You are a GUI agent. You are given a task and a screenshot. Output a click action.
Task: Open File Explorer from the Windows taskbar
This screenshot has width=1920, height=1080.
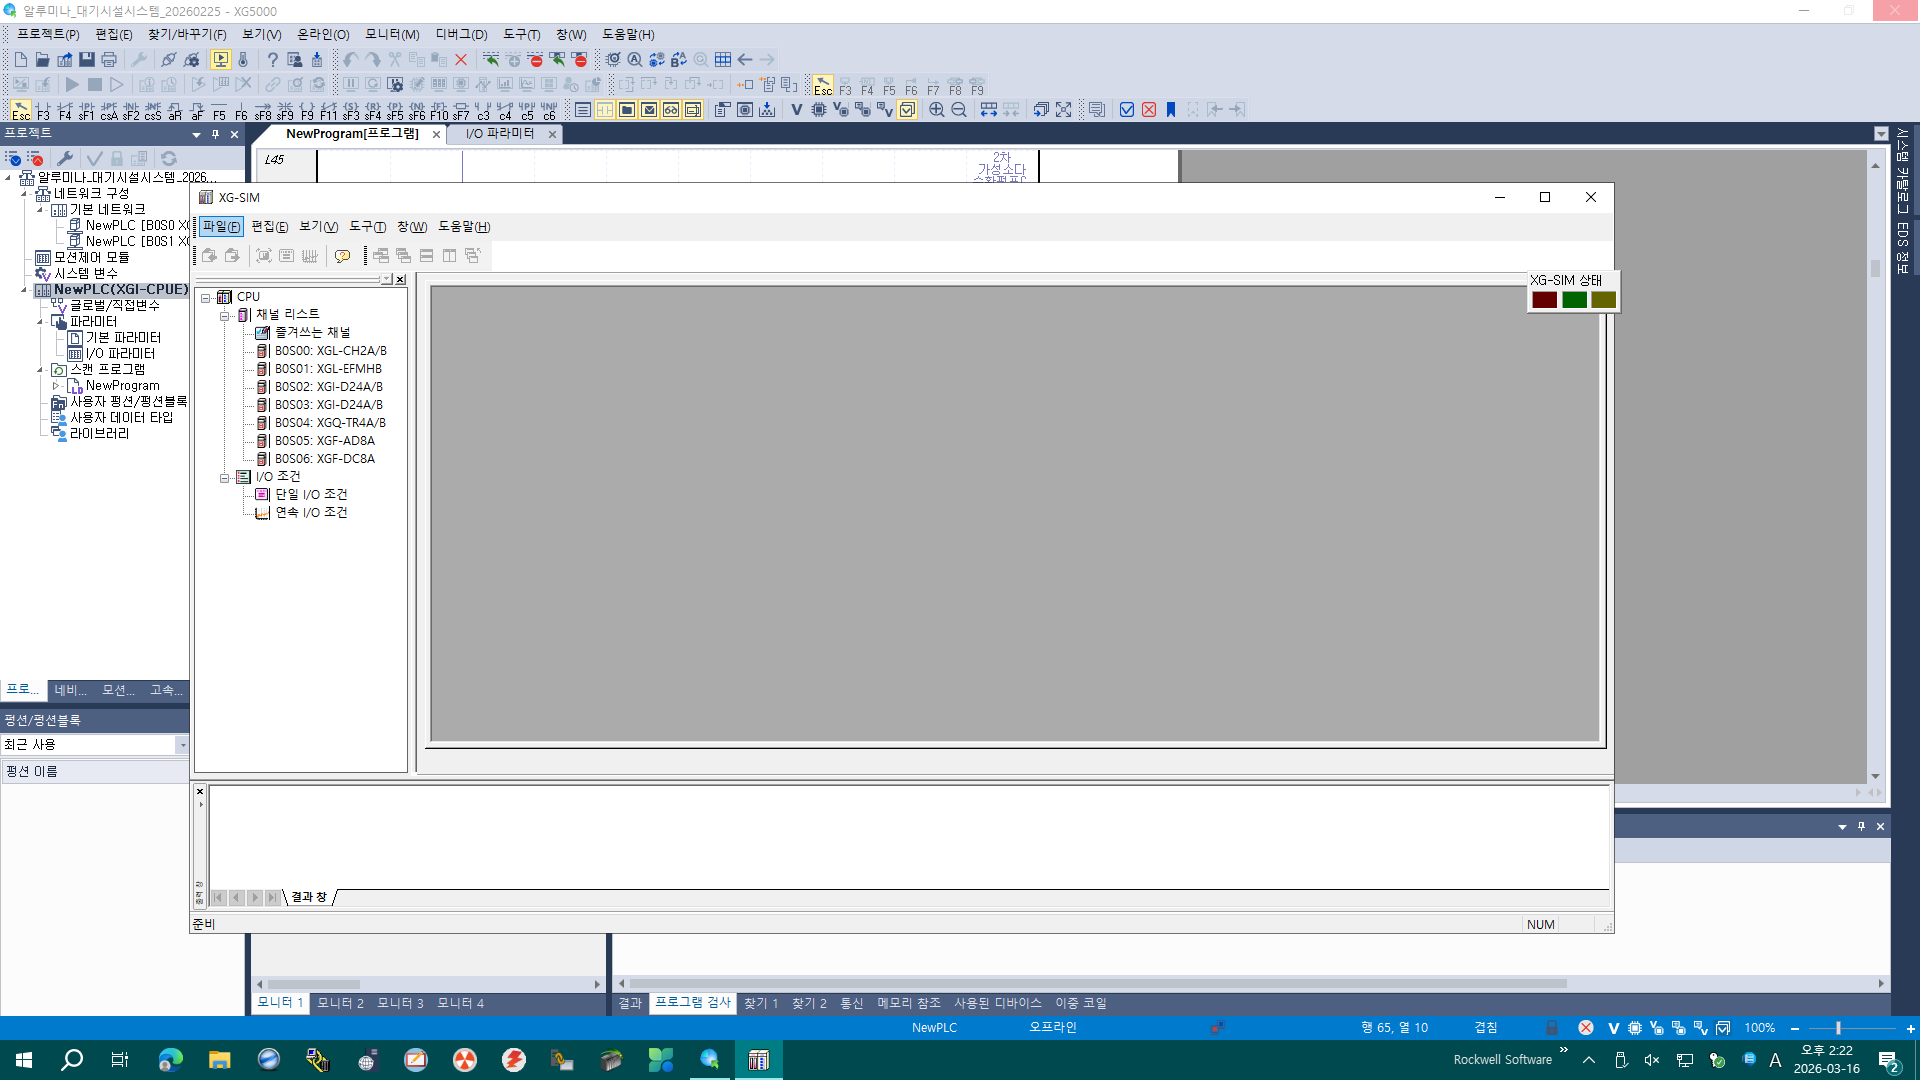coord(219,1060)
